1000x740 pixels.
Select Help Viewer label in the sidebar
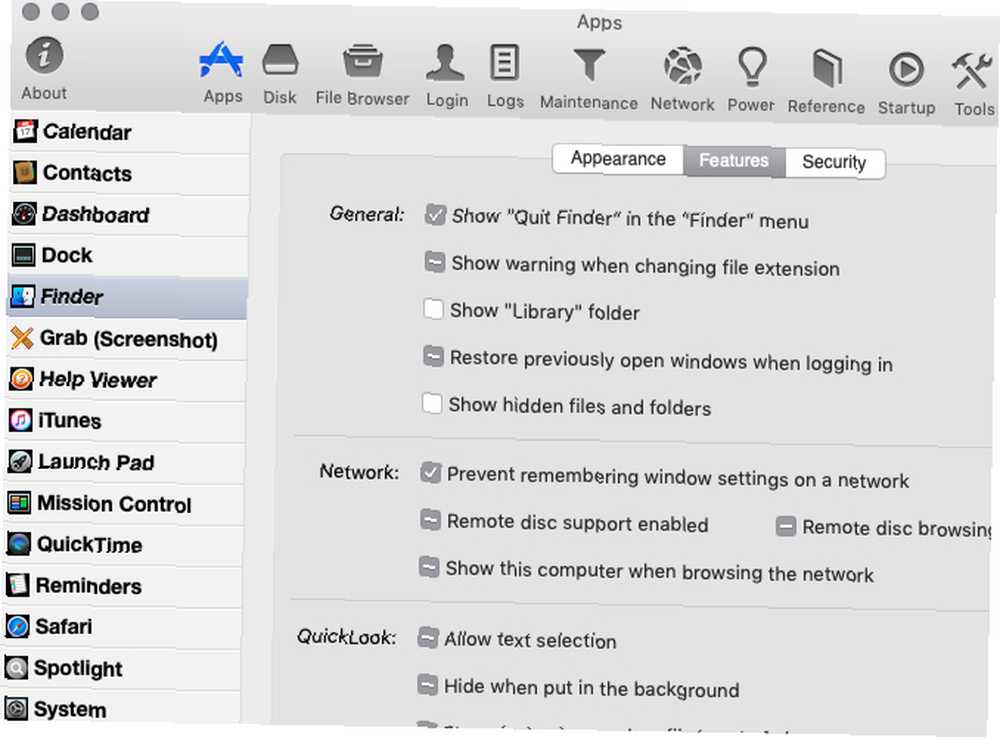click(98, 380)
